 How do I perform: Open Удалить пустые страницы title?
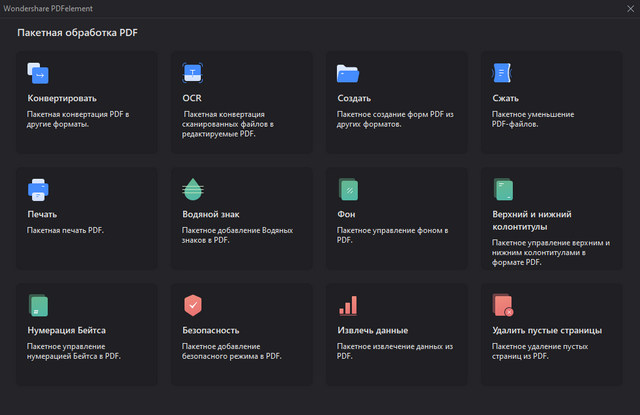tap(547, 330)
